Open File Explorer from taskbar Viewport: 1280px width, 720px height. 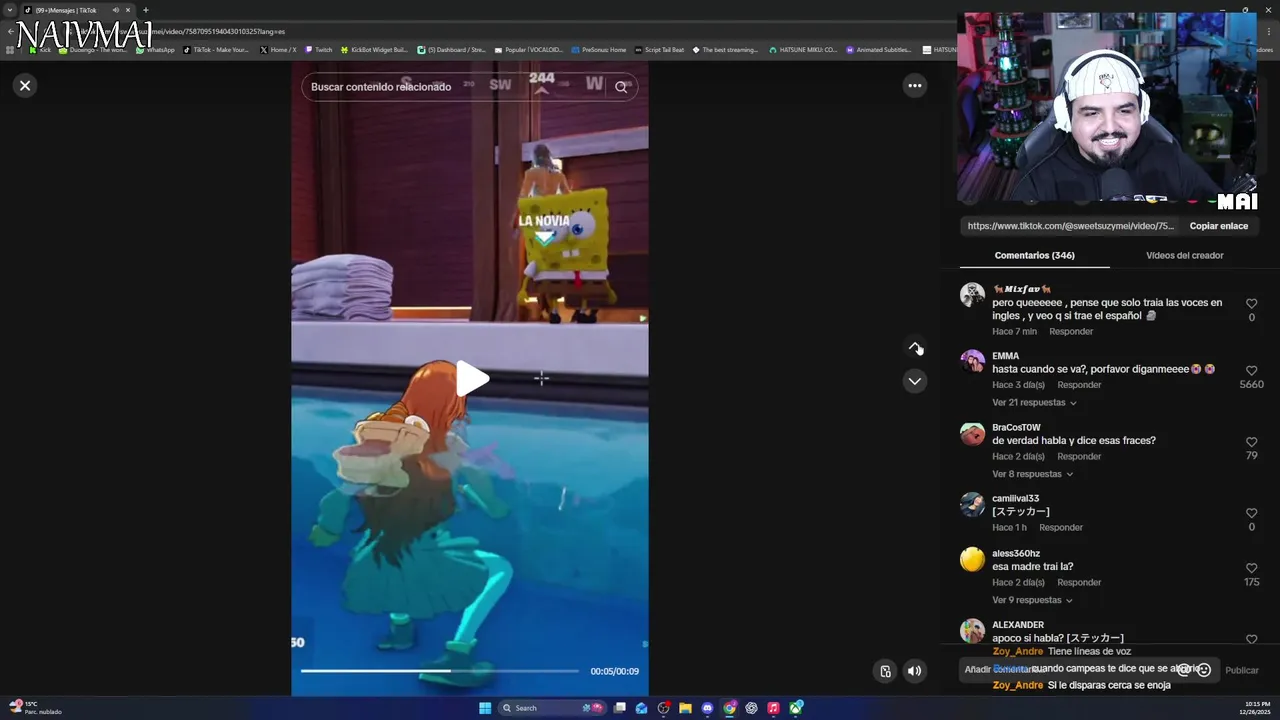coord(686,708)
